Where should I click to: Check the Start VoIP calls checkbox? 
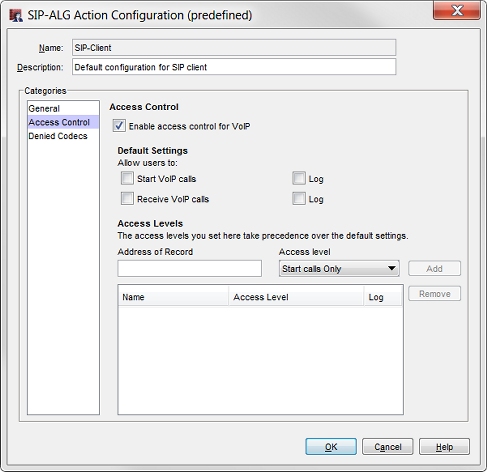pyautogui.click(x=127, y=178)
